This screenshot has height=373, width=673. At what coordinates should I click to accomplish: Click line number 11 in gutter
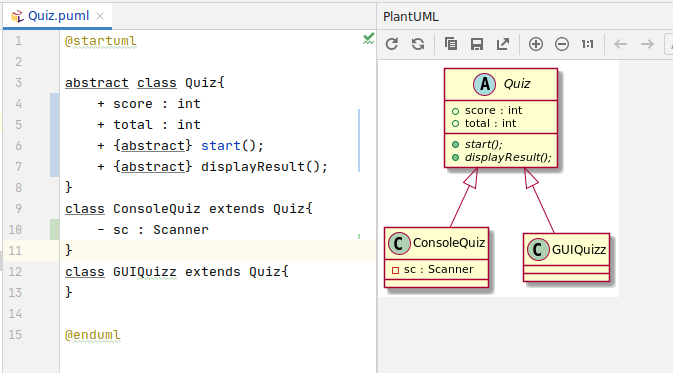(x=15, y=250)
